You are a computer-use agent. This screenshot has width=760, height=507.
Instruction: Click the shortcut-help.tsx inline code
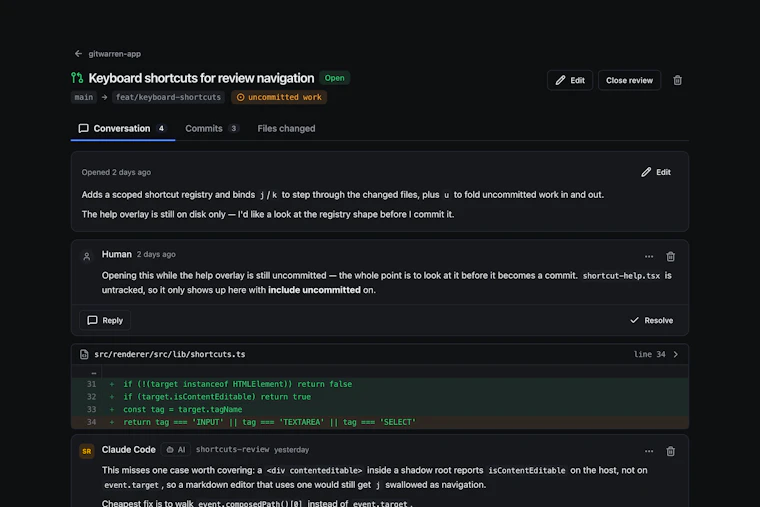[x=621, y=276]
